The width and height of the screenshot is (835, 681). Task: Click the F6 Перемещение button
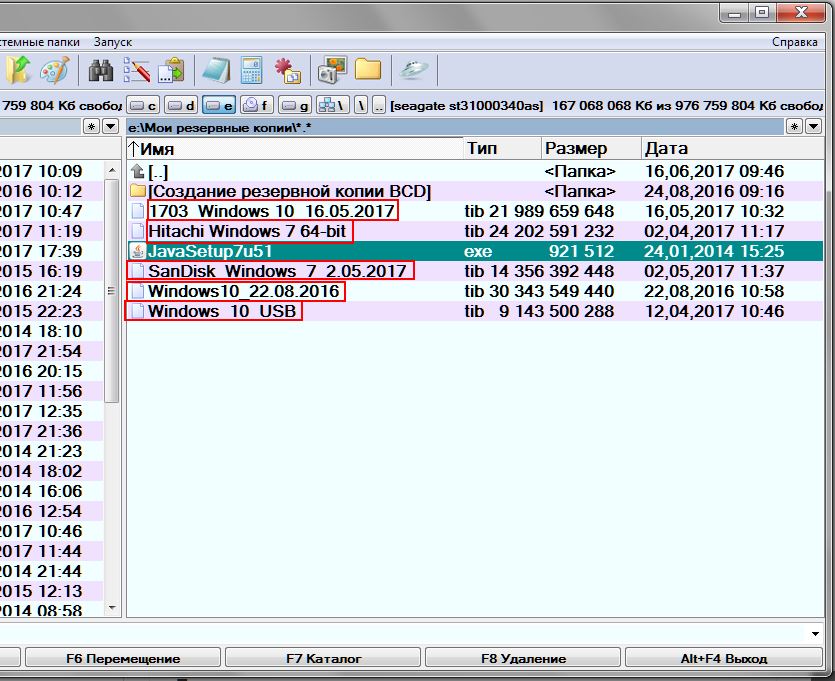(123, 659)
